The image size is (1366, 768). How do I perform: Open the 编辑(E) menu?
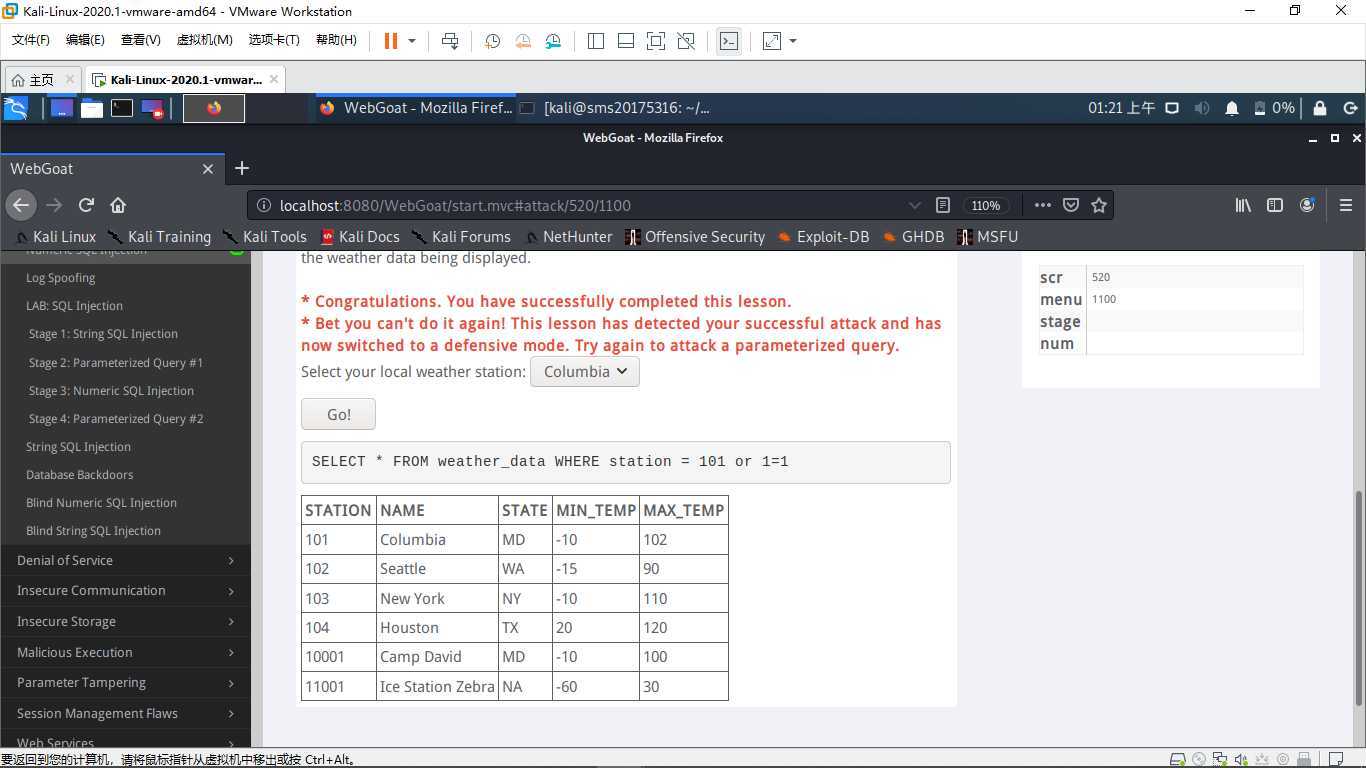coord(85,40)
